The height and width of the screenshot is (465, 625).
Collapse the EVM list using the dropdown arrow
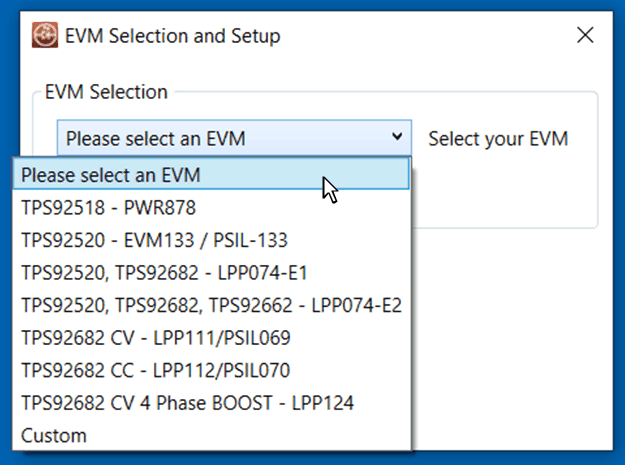click(397, 137)
